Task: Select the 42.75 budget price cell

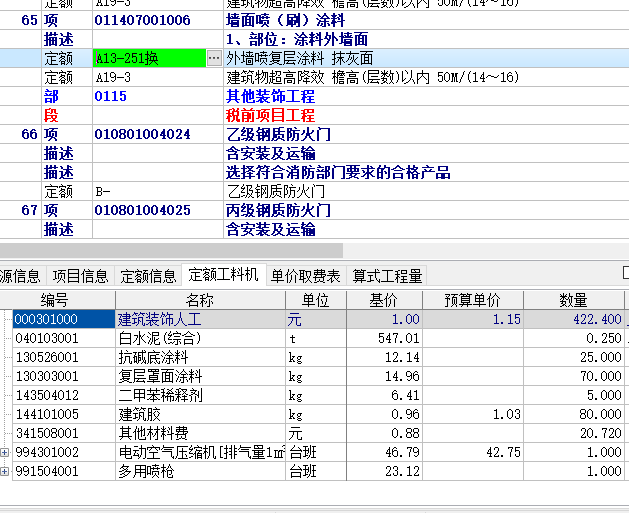Action: 473,452
